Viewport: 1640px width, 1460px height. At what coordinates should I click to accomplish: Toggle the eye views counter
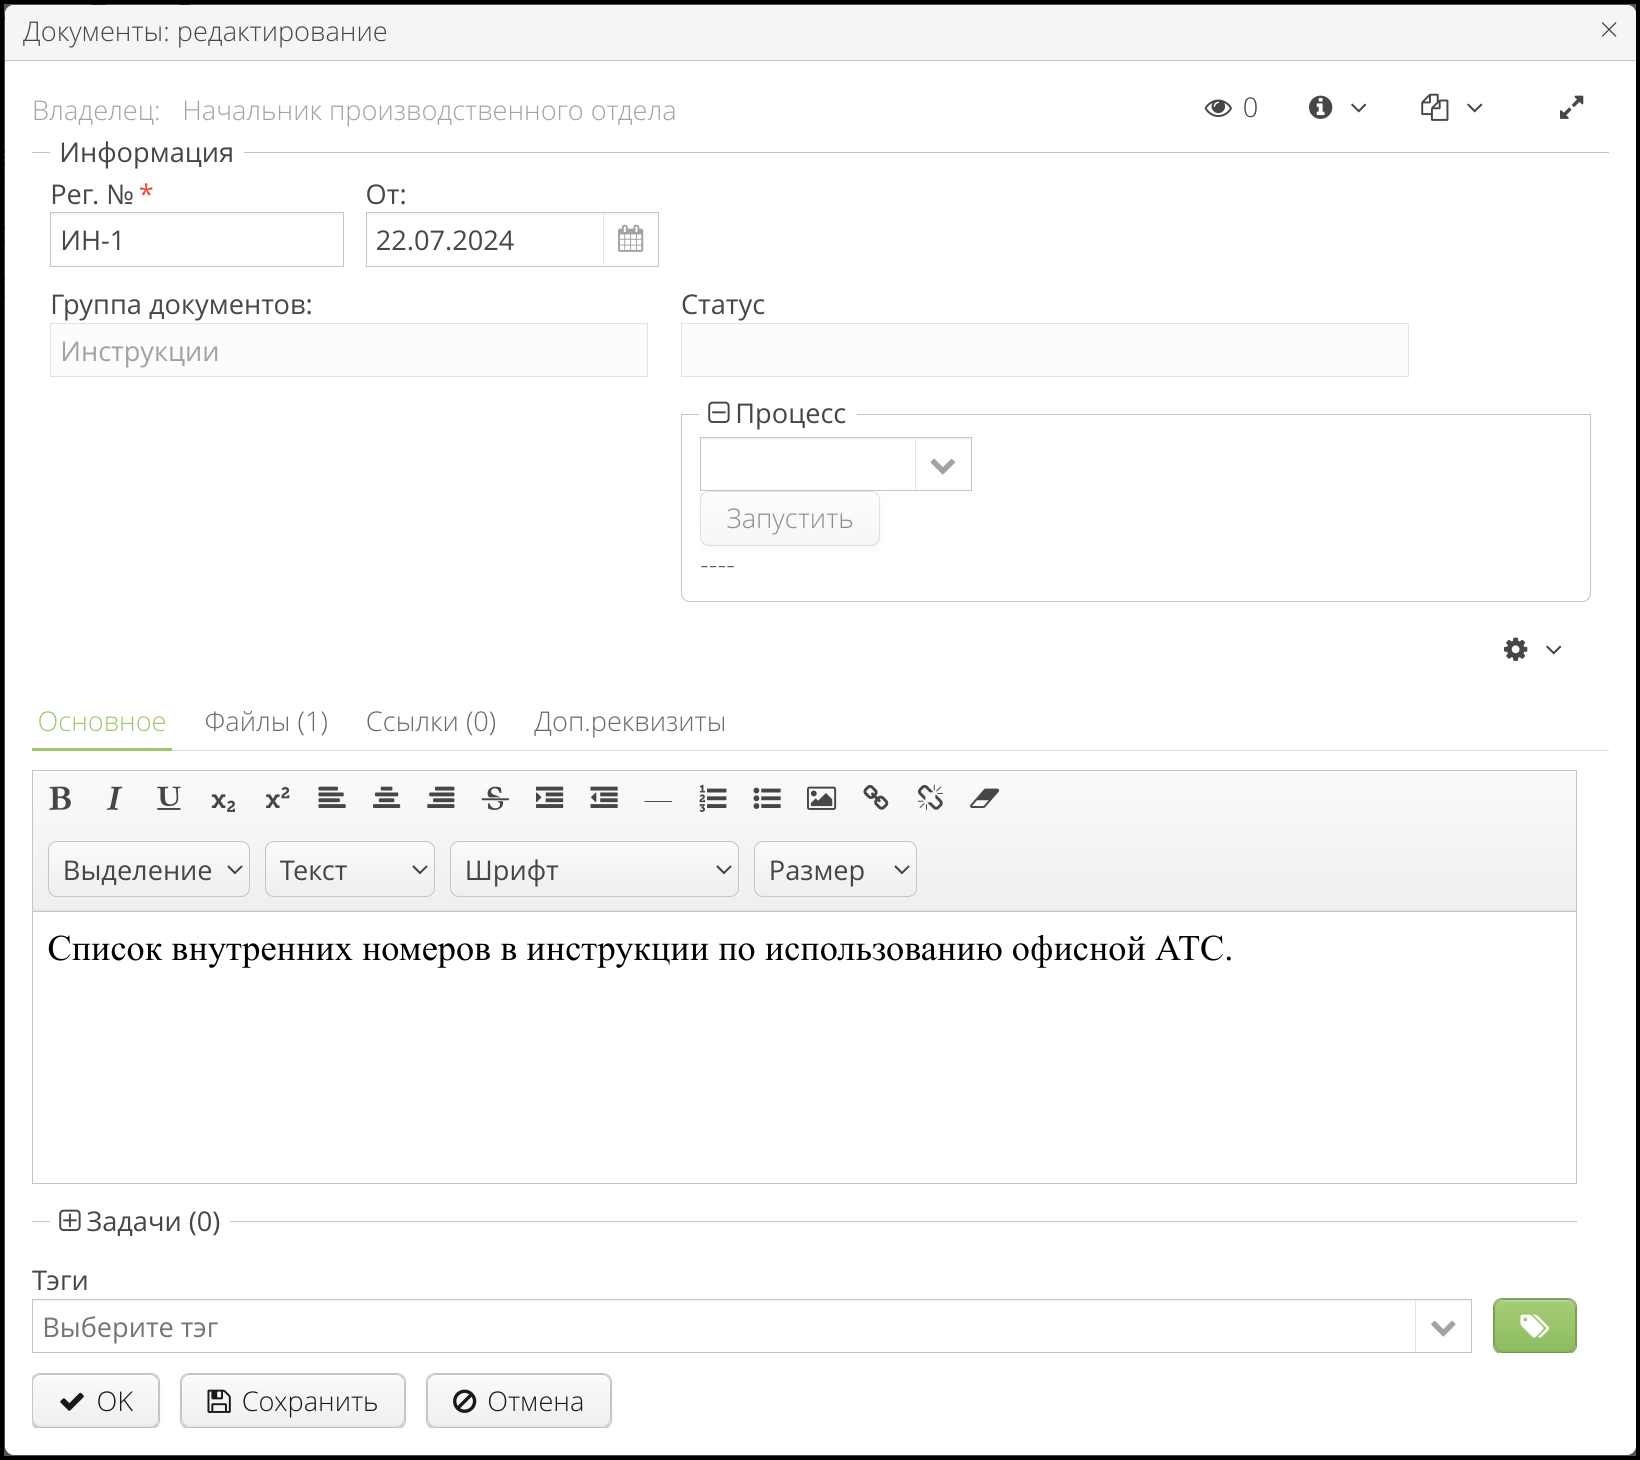coord(1218,108)
